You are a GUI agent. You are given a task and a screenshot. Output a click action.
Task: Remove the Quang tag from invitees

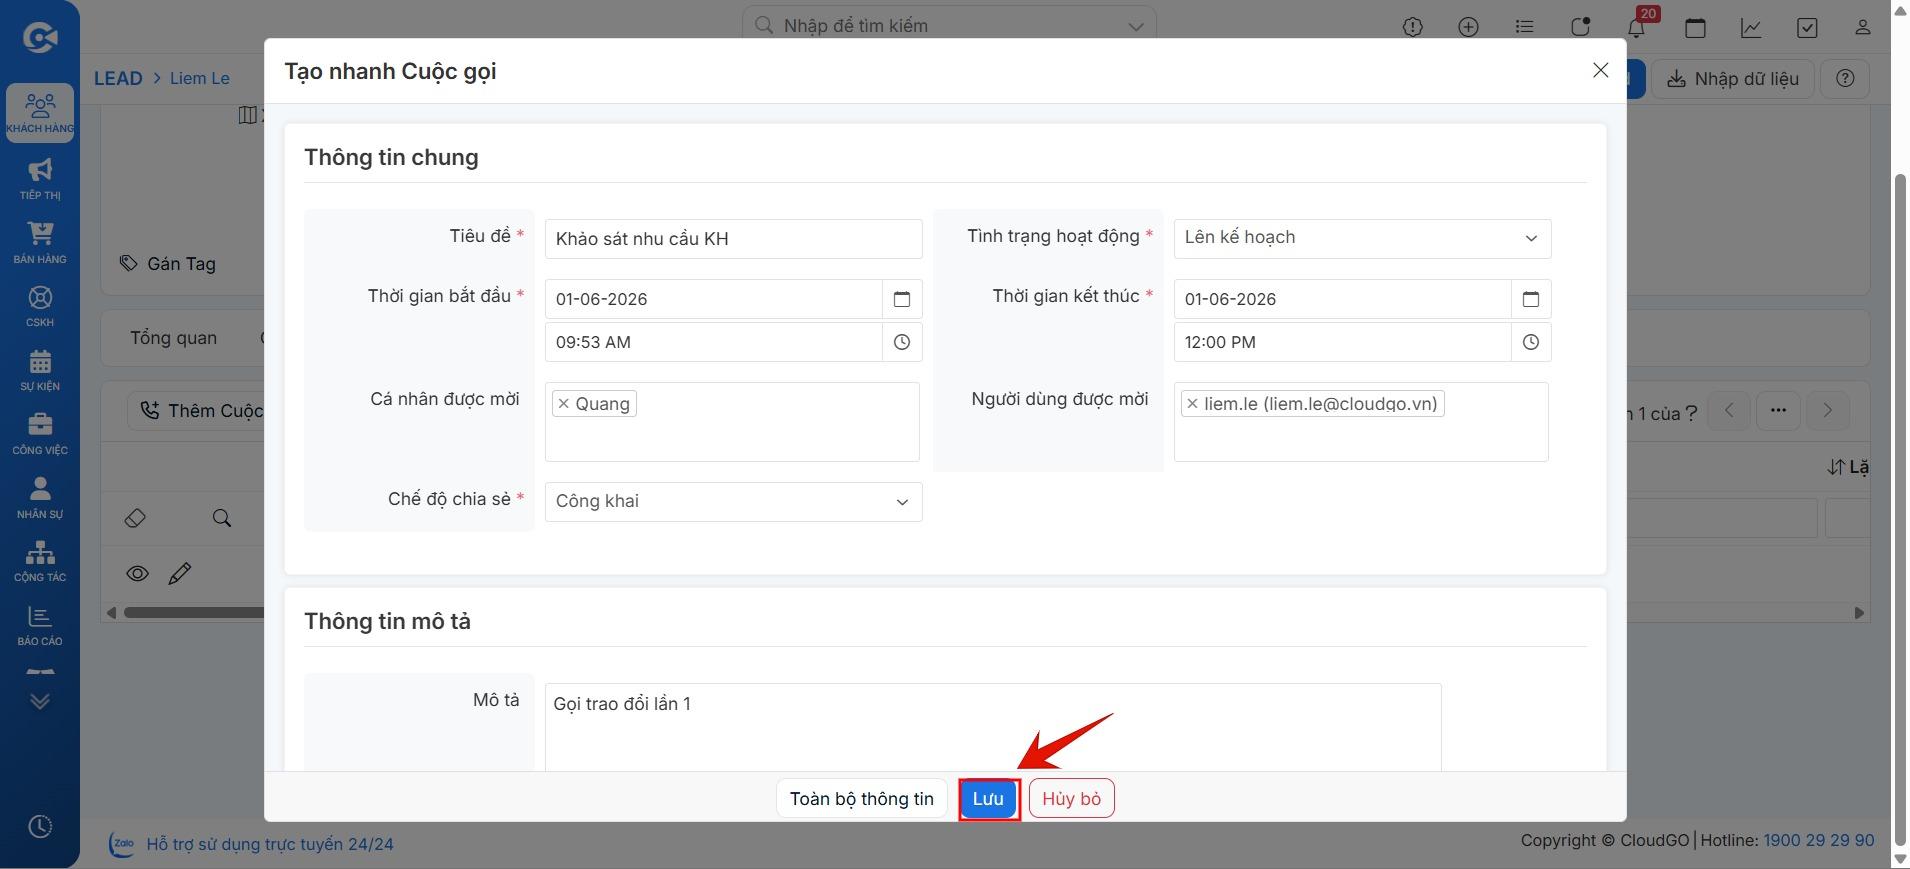[564, 404]
